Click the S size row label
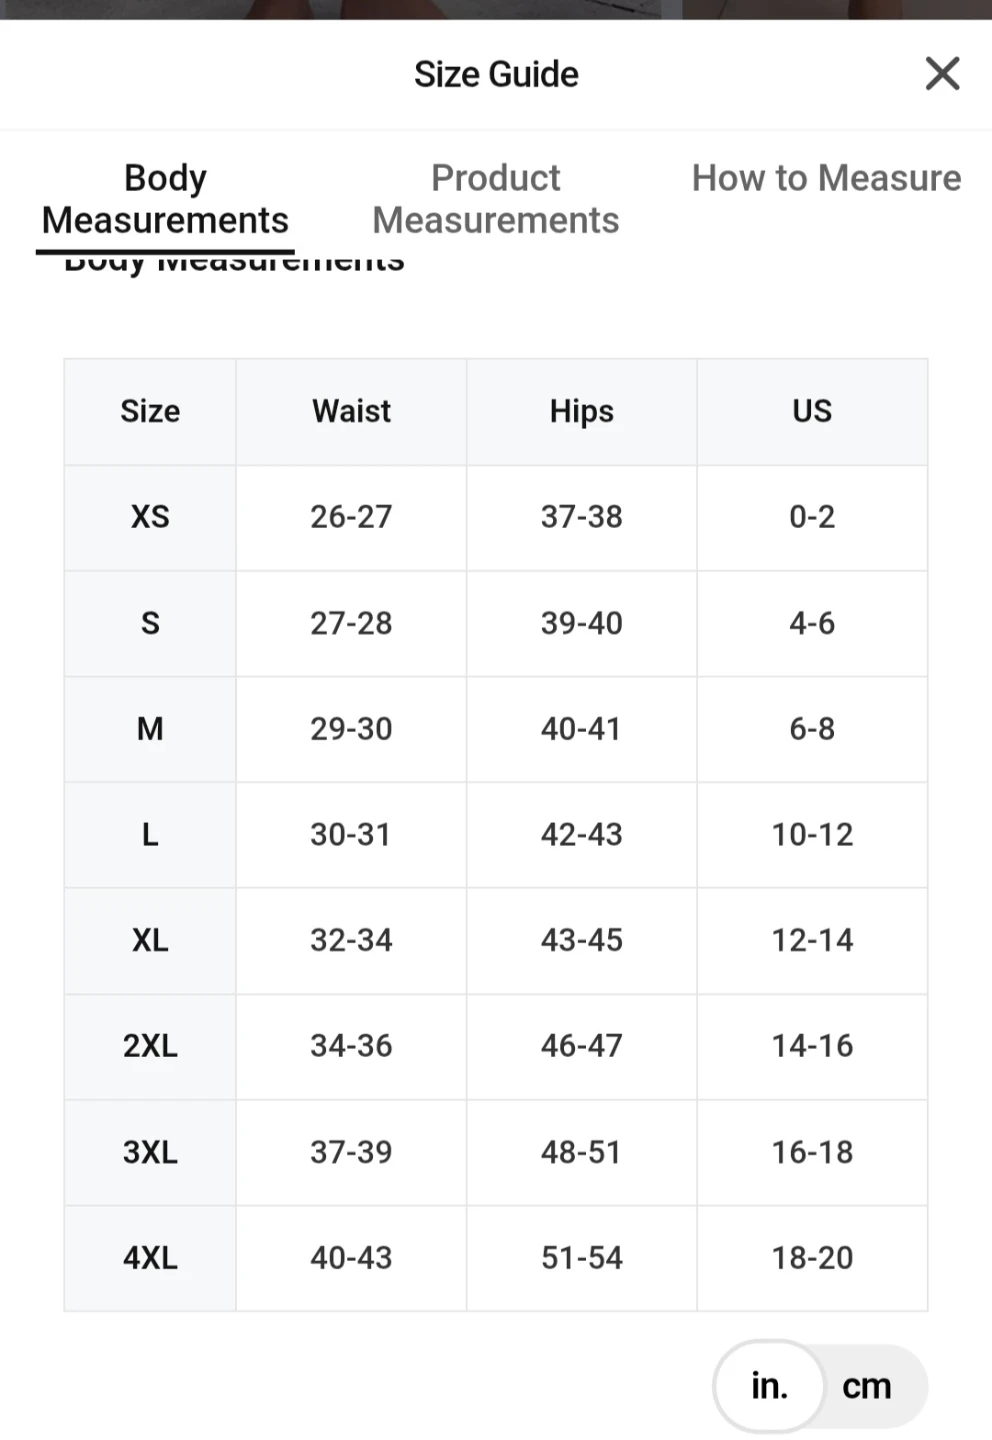This screenshot has width=992, height=1440. click(x=150, y=623)
